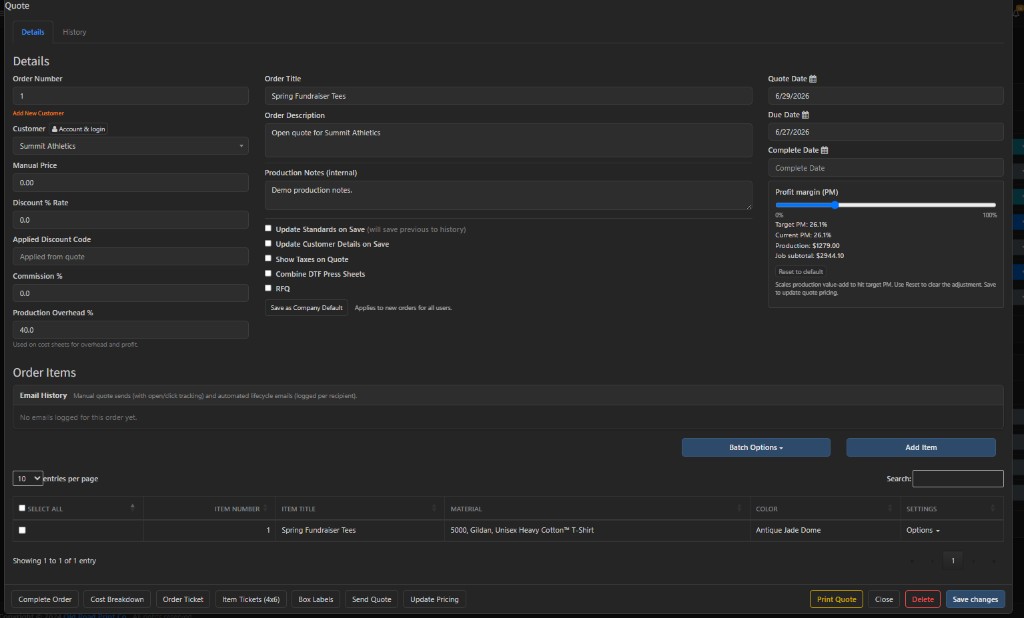Click the Account & login user icon button
1024x618 pixels.
pyautogui.click(x=78, y=129)
